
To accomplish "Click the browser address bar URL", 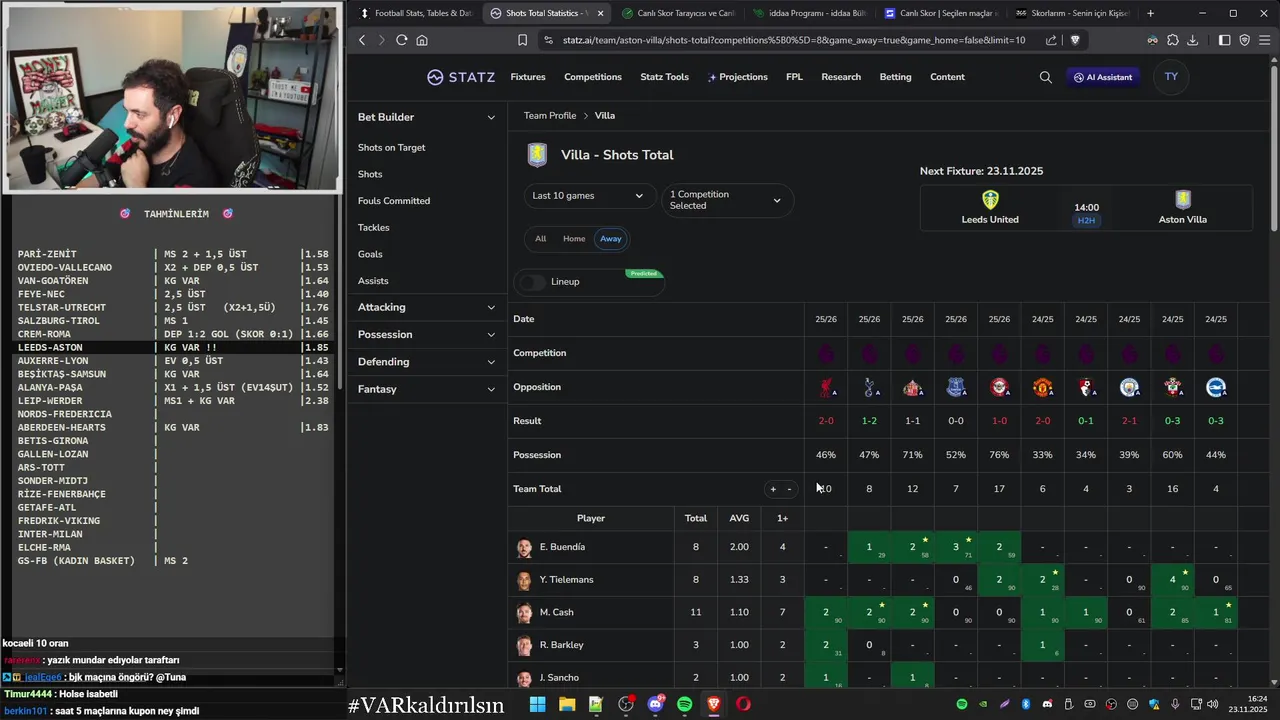I will [x=794, y=40].
